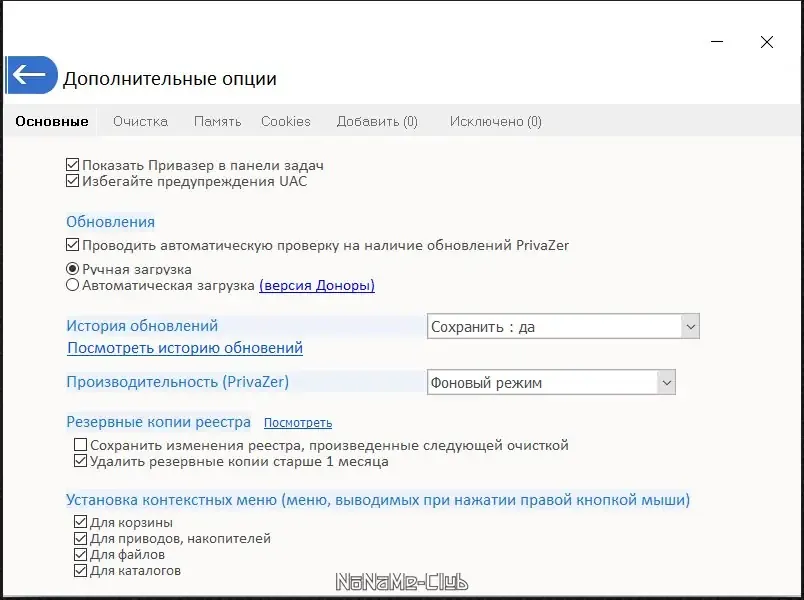This screenshot has width=804, height=600.
Task: Open Сохранить : да dropdown
Action: pyautogui.click(x=563, y=327)
